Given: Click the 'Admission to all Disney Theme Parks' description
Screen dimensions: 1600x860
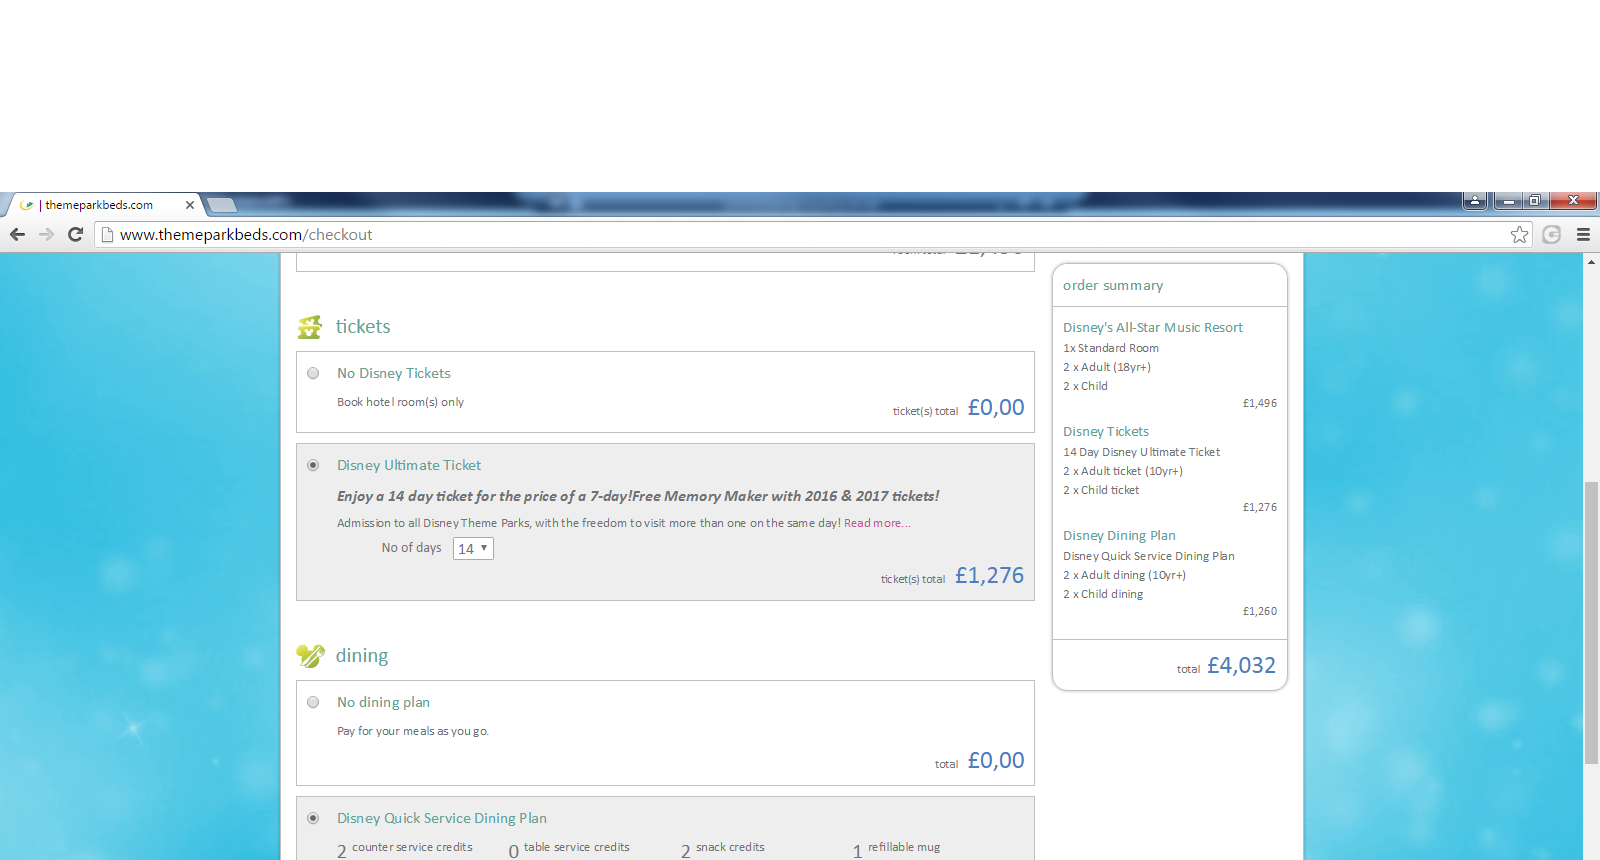Looking at the screenshot, I should coord(588,523).
